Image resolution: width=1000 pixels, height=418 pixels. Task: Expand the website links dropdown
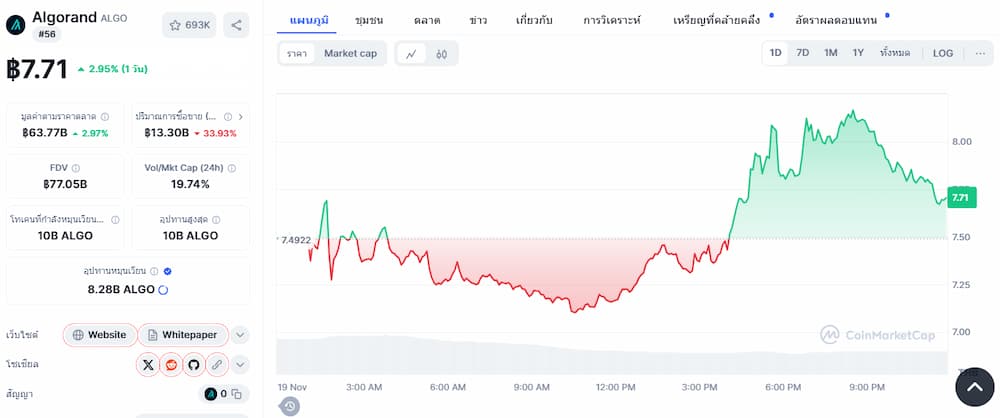point(240,334)
